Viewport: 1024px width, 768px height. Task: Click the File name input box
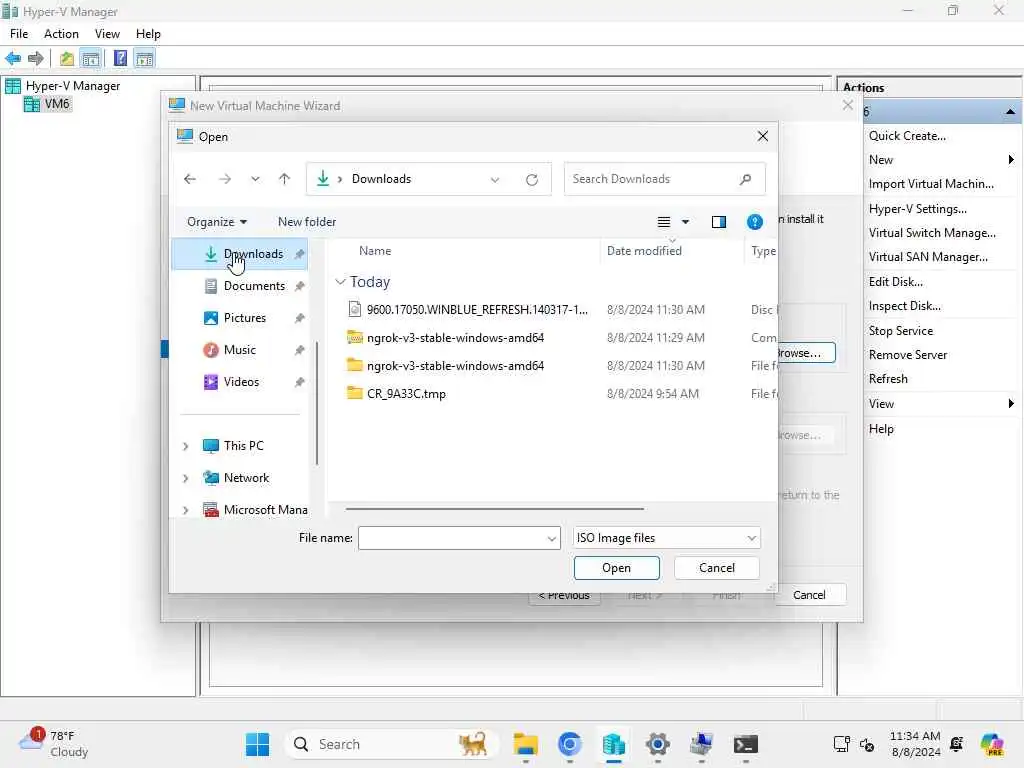(452, 538)
